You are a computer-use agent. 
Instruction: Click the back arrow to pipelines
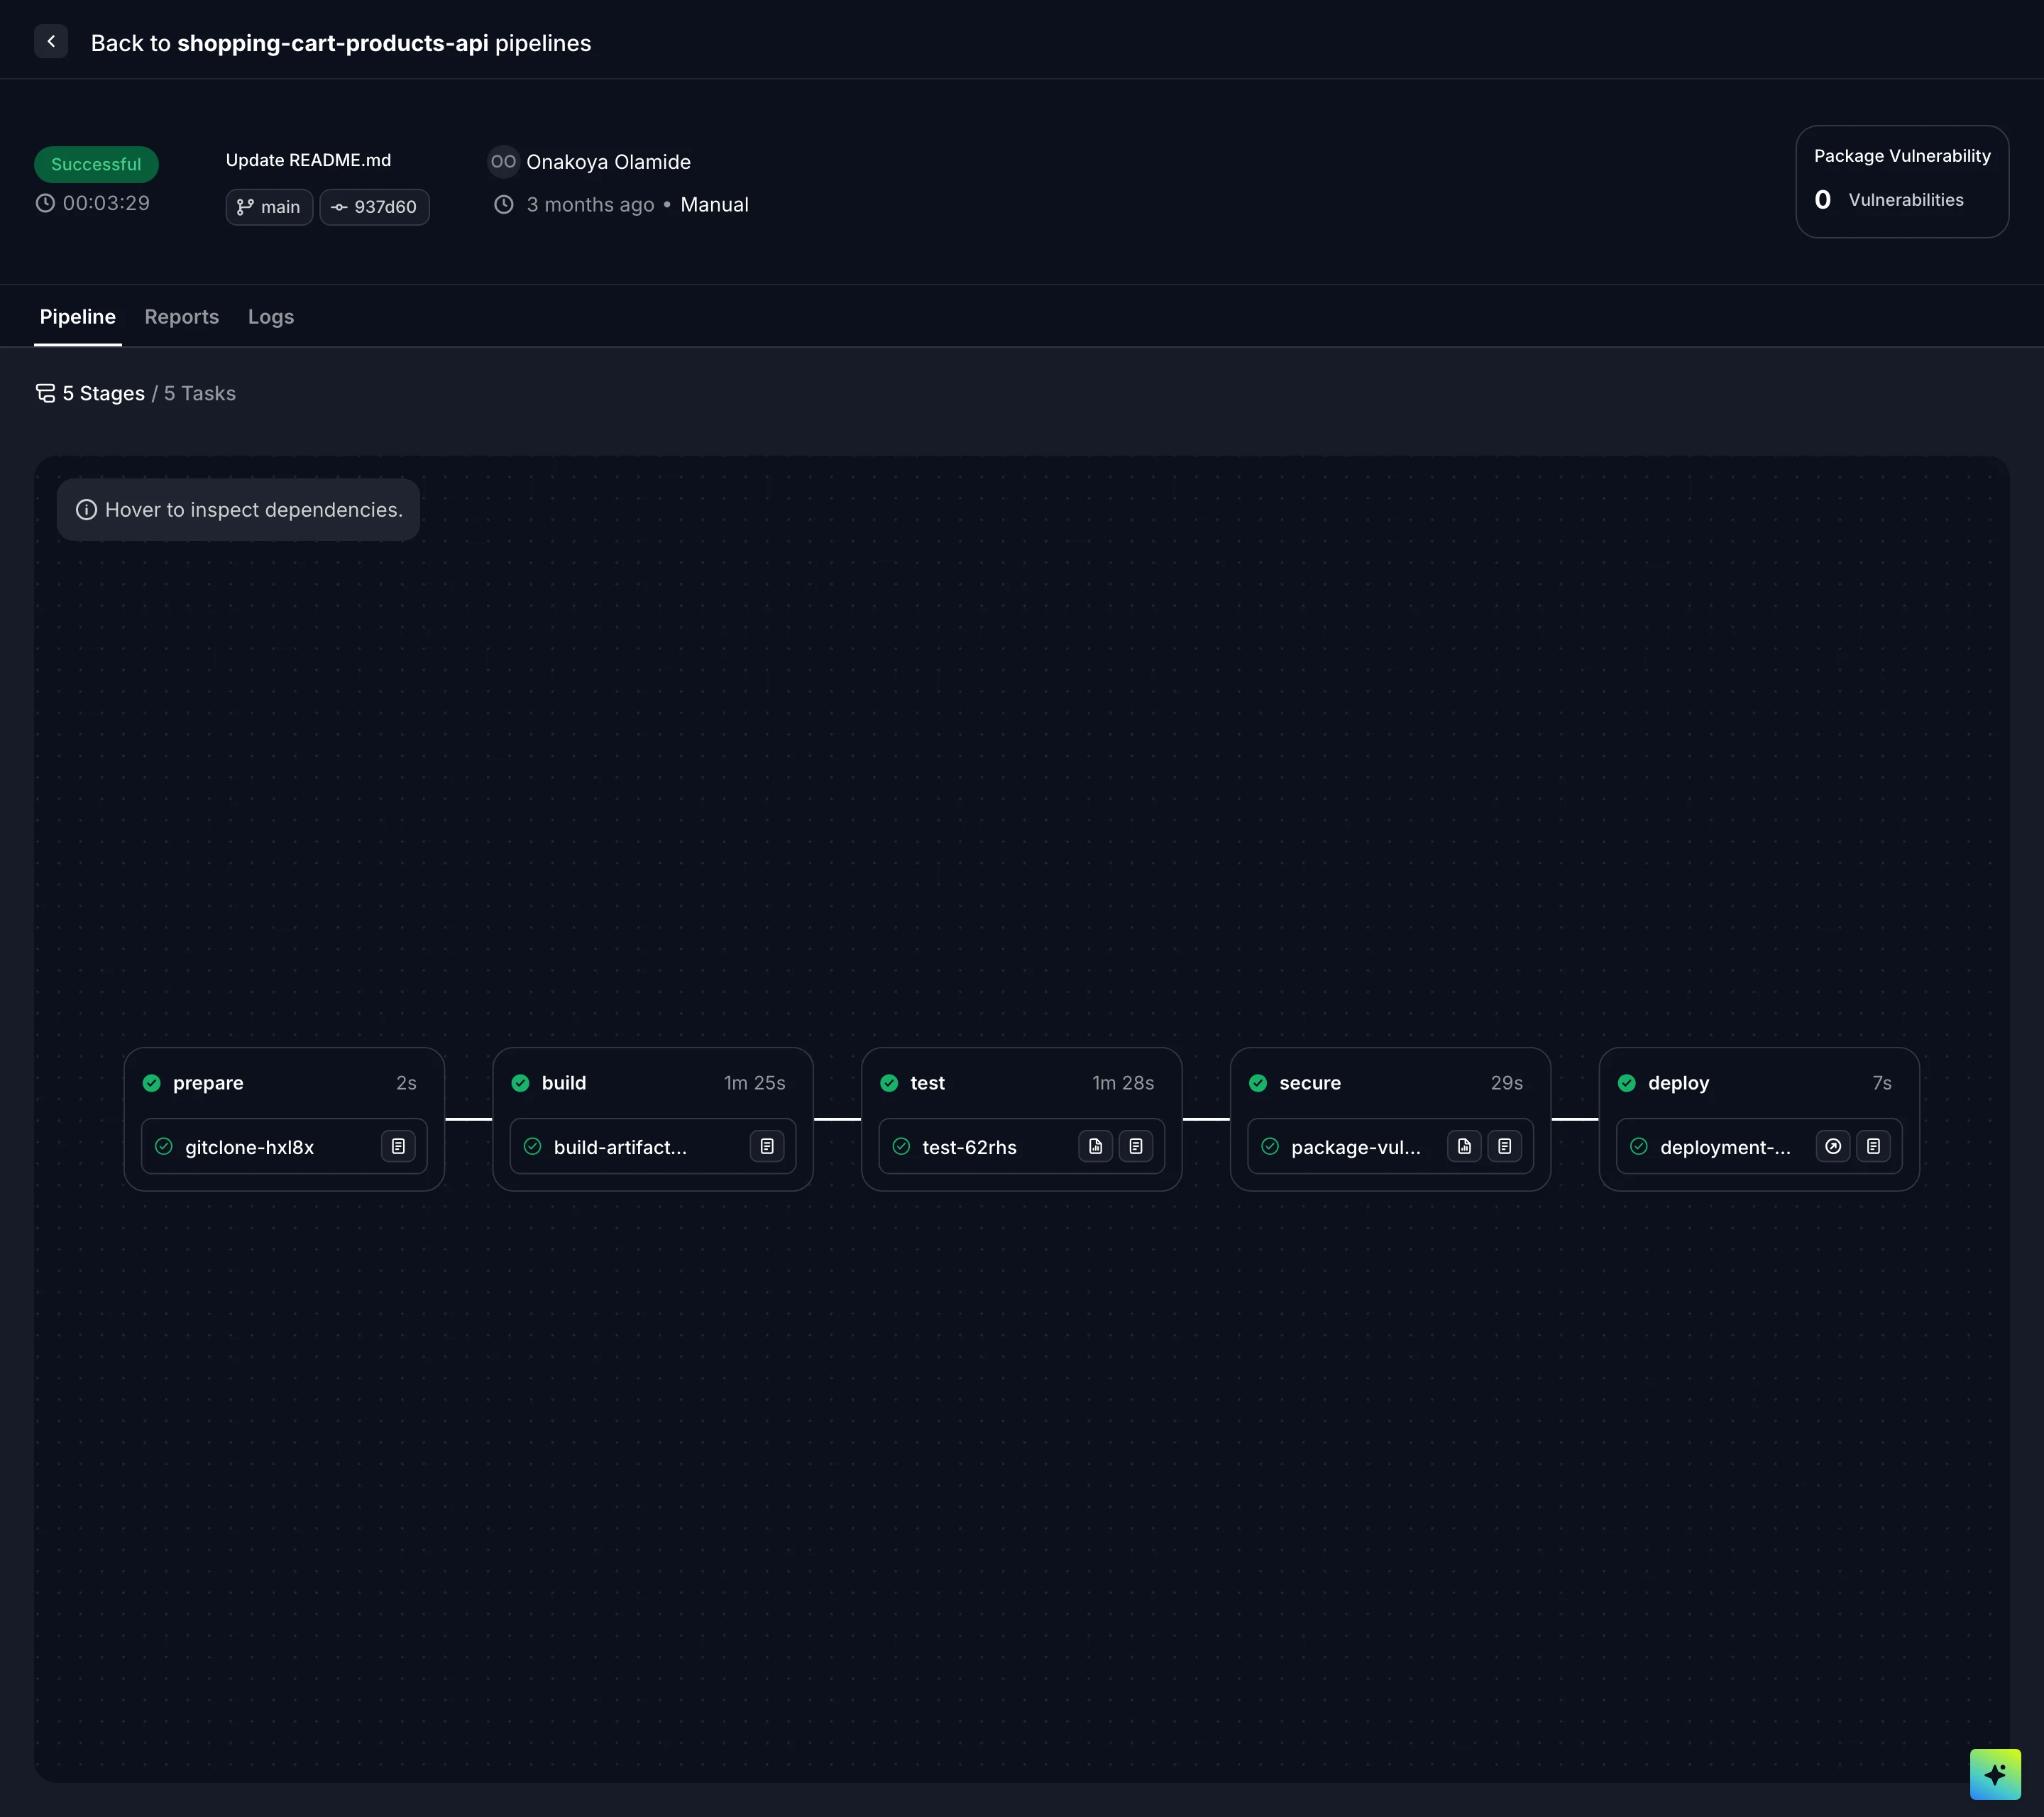click(51, 42)
